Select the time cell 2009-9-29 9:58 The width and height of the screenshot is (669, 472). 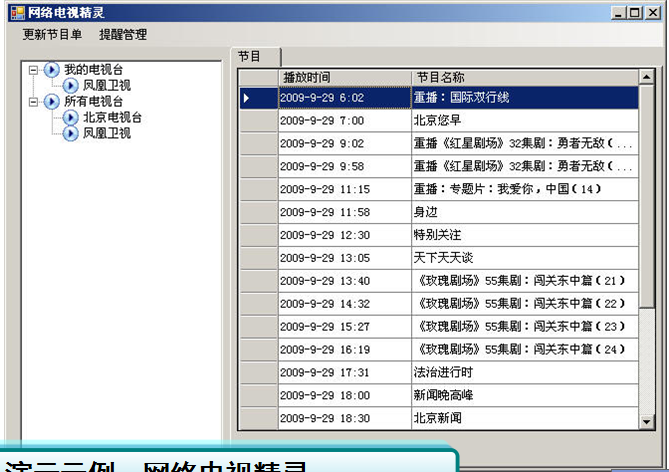point(345,166)
